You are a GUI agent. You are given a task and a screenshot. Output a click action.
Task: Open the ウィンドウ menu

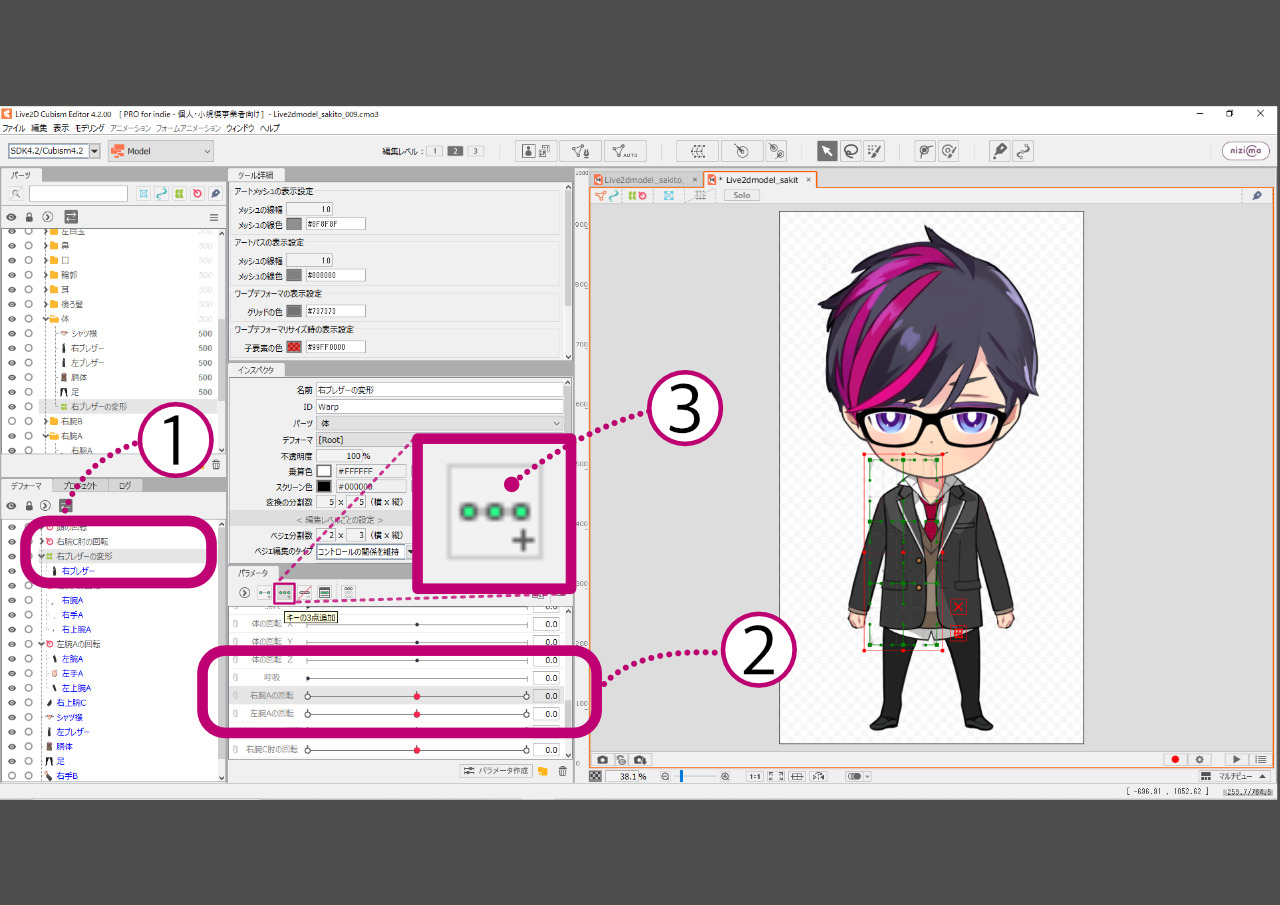240,128
